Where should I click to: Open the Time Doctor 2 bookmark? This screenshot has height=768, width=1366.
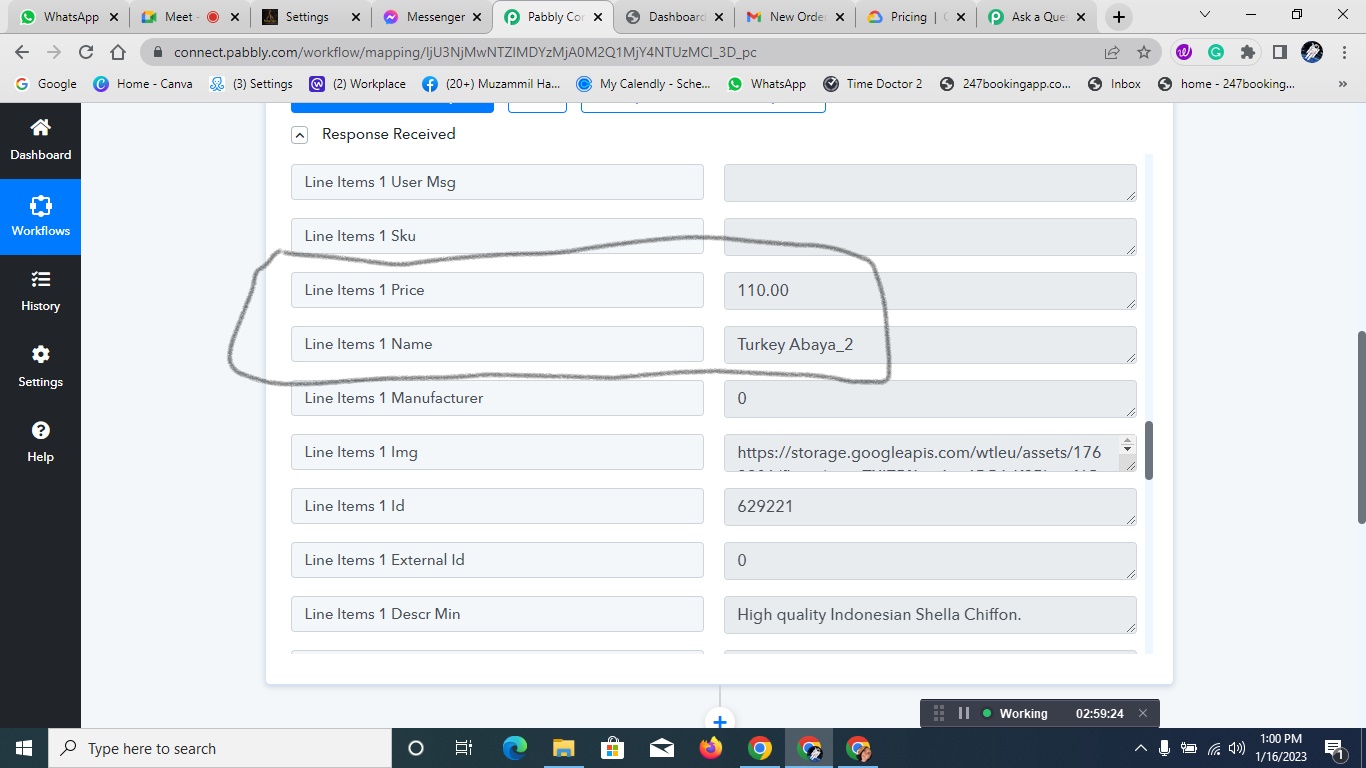(872, 84)
